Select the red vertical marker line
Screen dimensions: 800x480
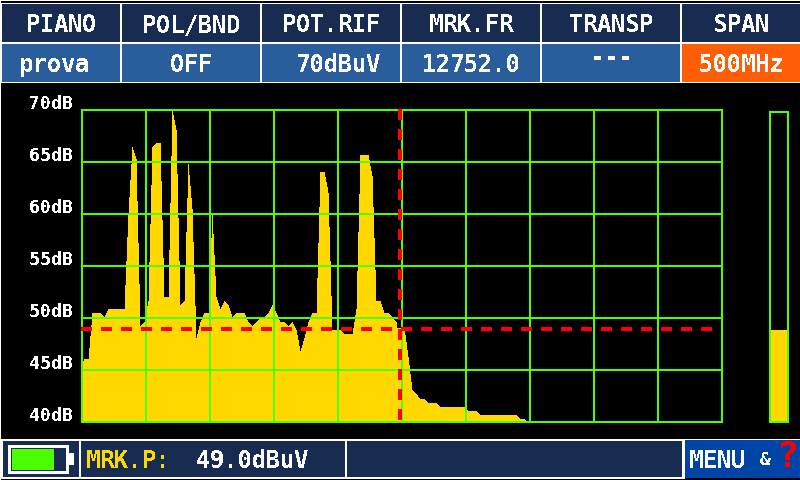[x=400, y=265]
